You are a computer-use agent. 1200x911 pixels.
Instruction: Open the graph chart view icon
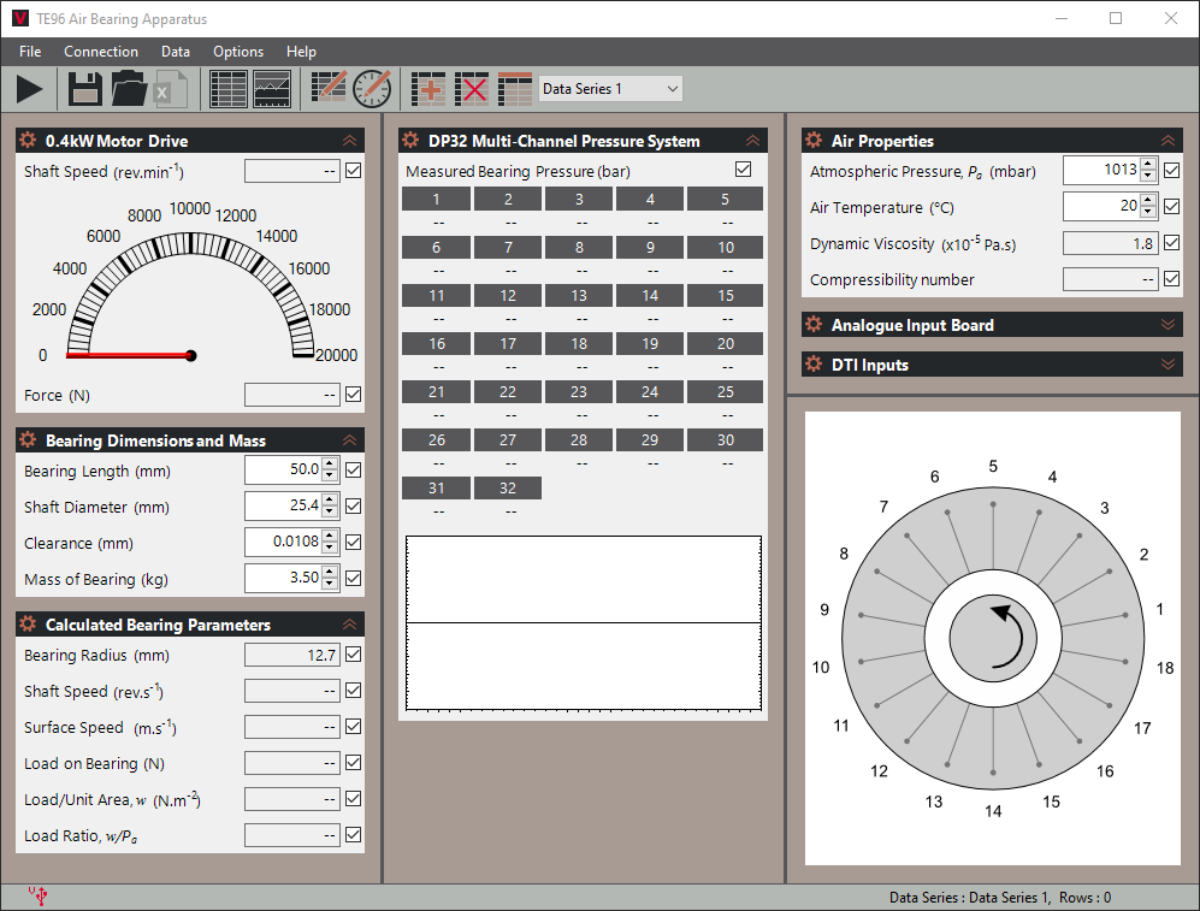coord(272,89)
